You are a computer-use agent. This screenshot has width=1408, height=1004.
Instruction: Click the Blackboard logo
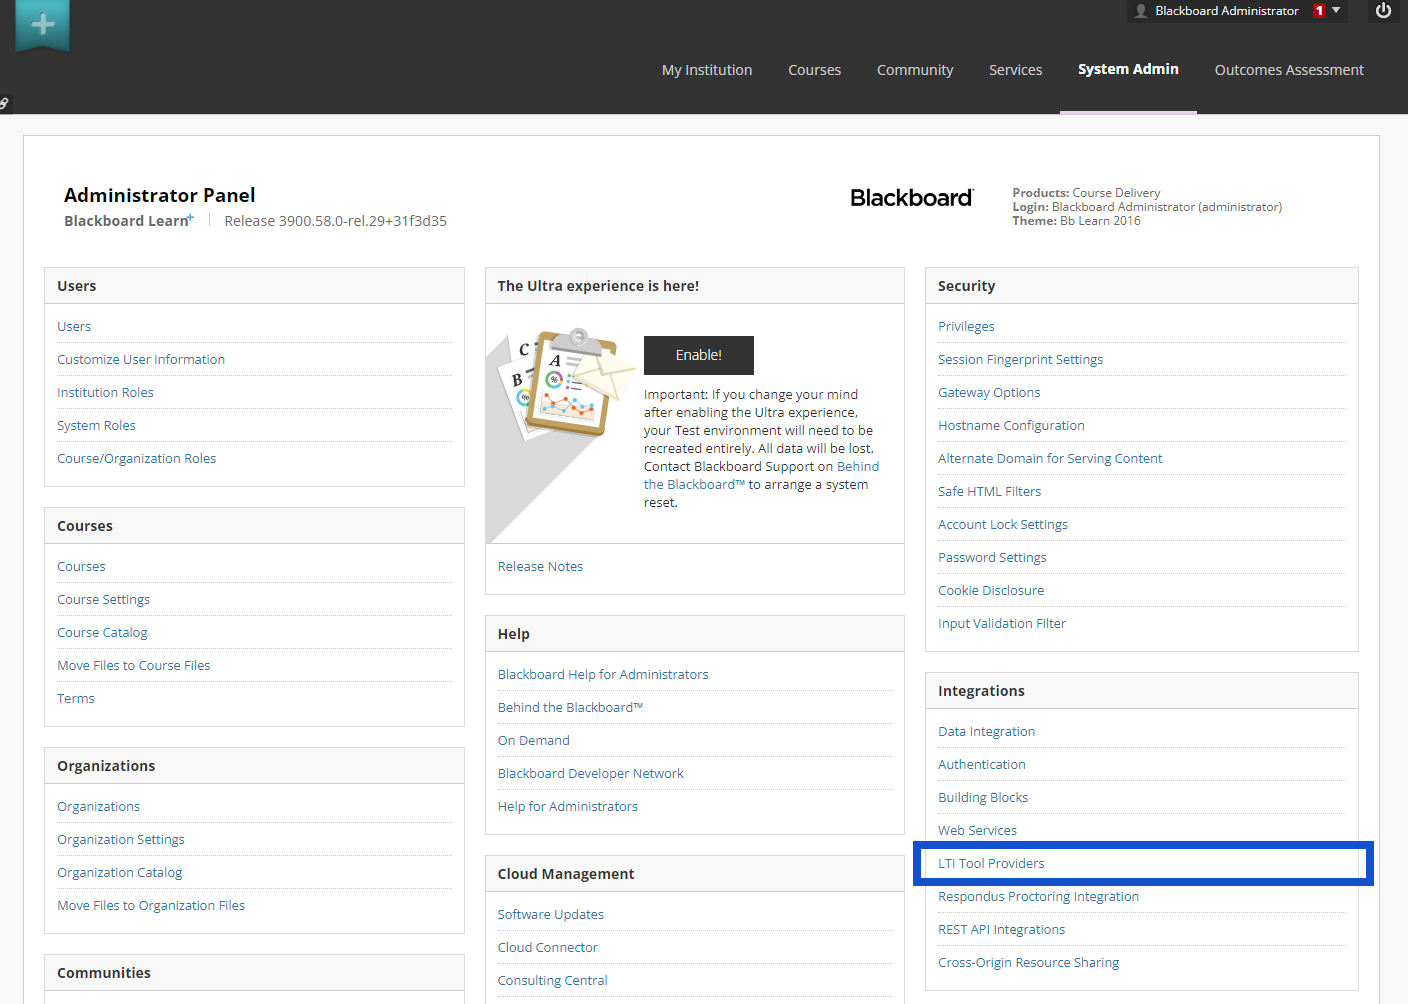pyautogui.click(x=911, y=198)
